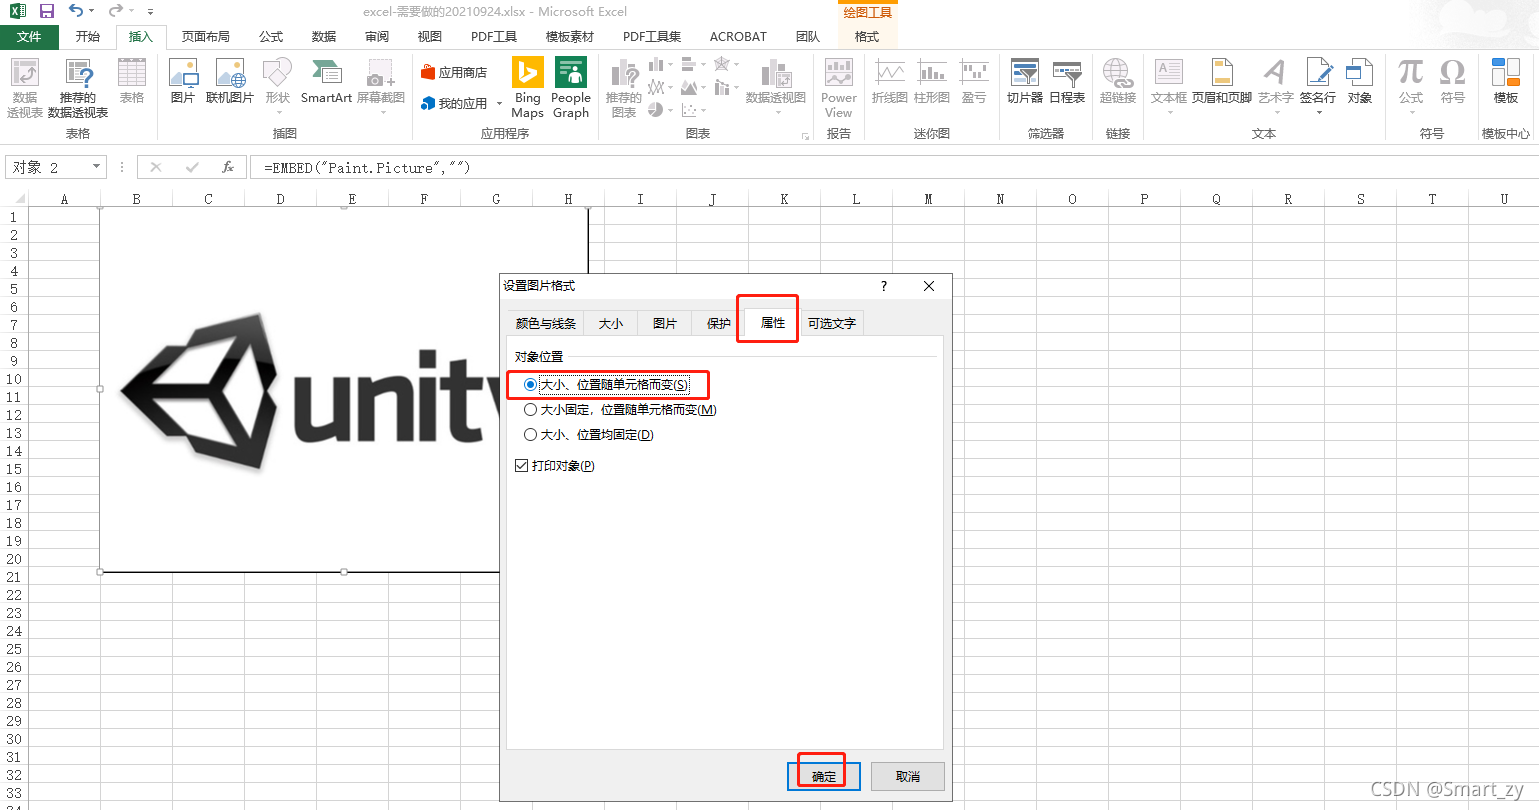The image size is (1539, 810).
Task: Insert a Timeline (日程表)
Action: (1067, 81)
